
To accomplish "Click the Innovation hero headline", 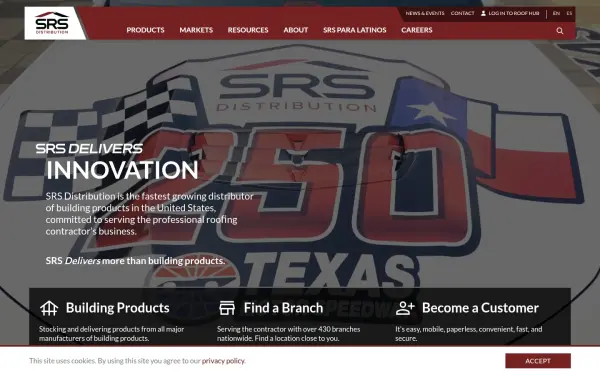I will [122, 170].
